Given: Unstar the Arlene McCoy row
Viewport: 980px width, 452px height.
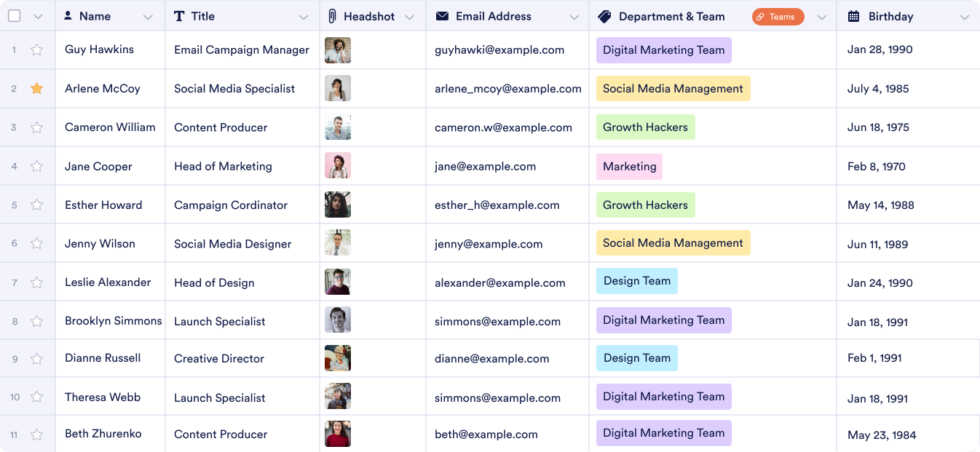Looking at the screenshot, I should (x=37, y=89).
